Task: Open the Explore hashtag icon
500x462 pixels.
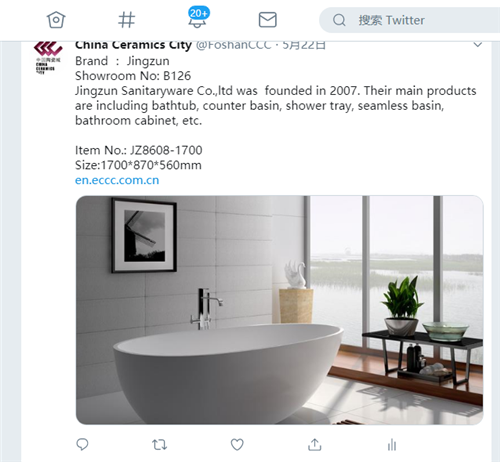Action: (127, 20)
